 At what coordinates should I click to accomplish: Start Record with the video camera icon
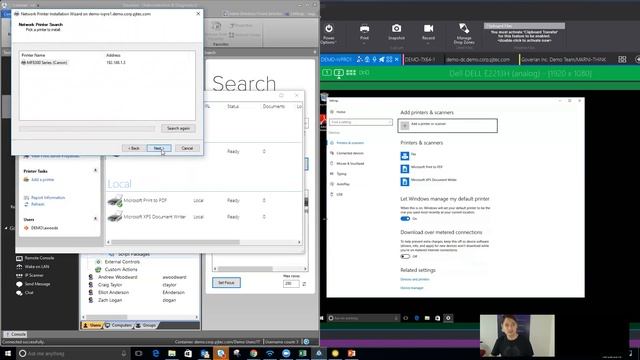pyautogui.click(x=428, y=33)
